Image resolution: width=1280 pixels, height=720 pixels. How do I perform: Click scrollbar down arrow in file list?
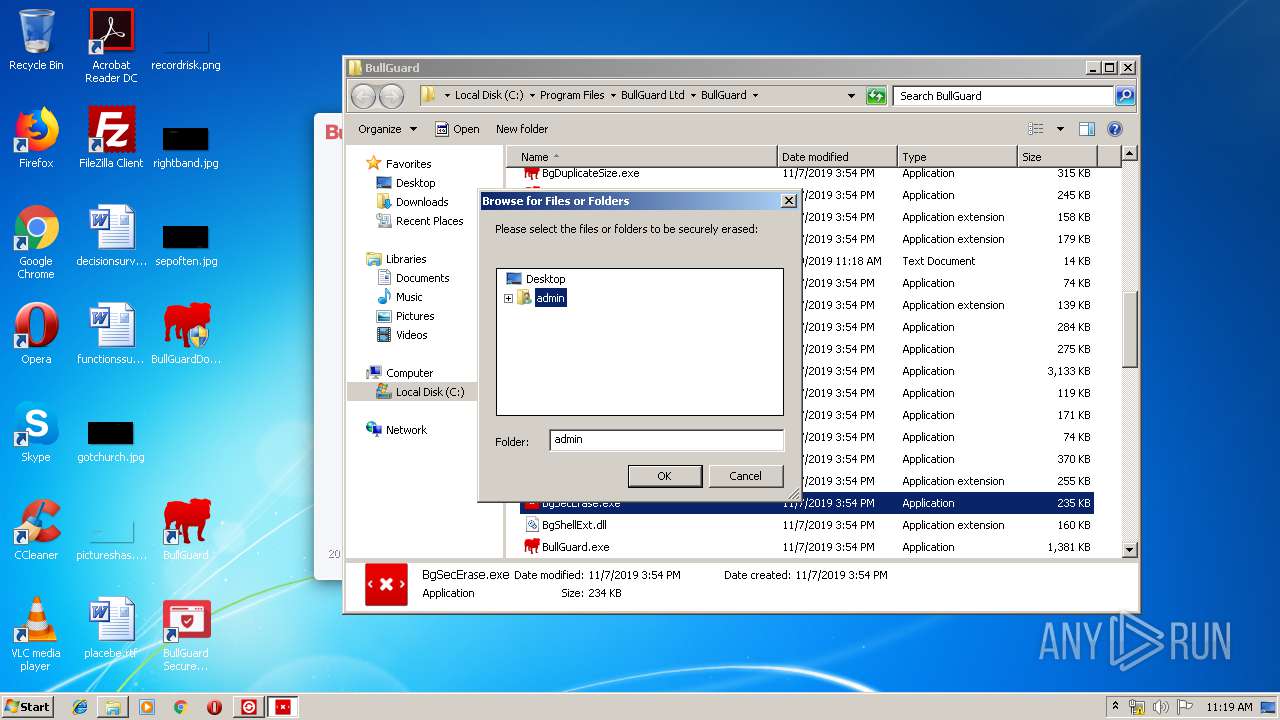pyautogui.click(x=1129, y=549)
